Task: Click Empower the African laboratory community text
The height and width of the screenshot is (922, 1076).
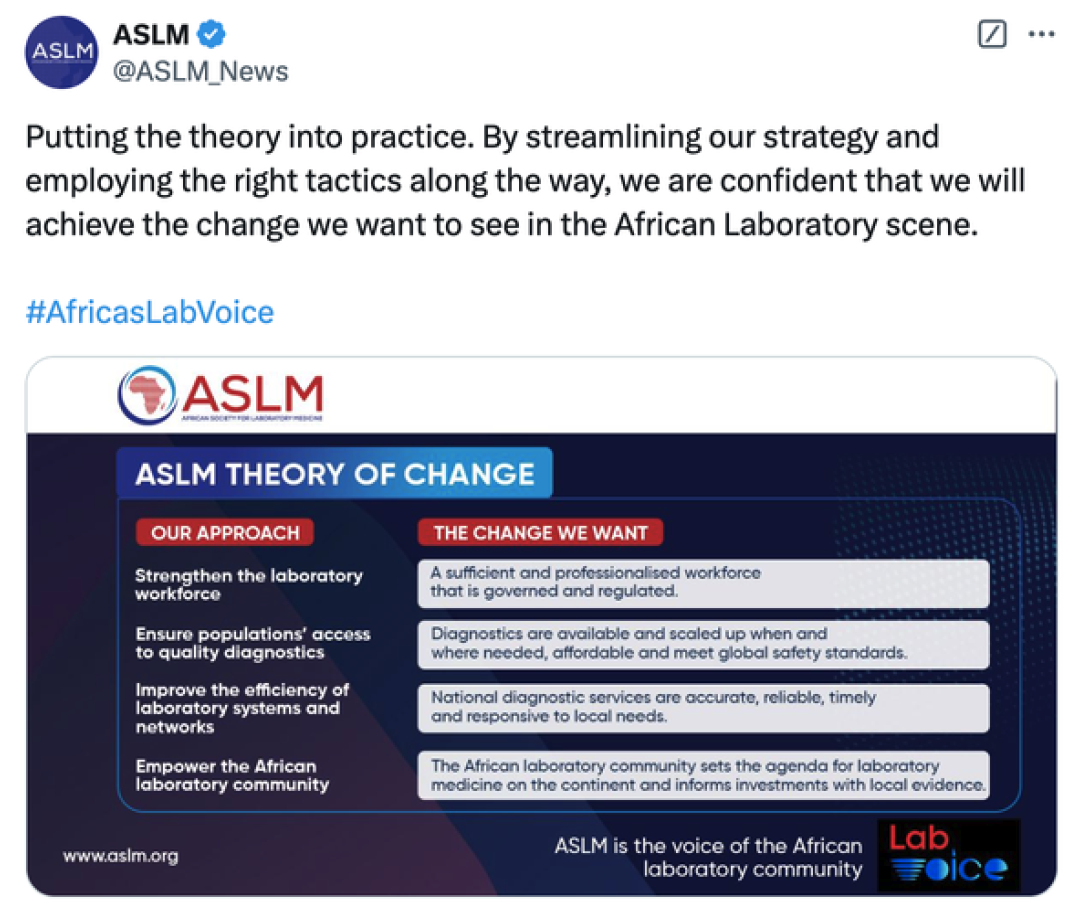Action: click(232, 775)
